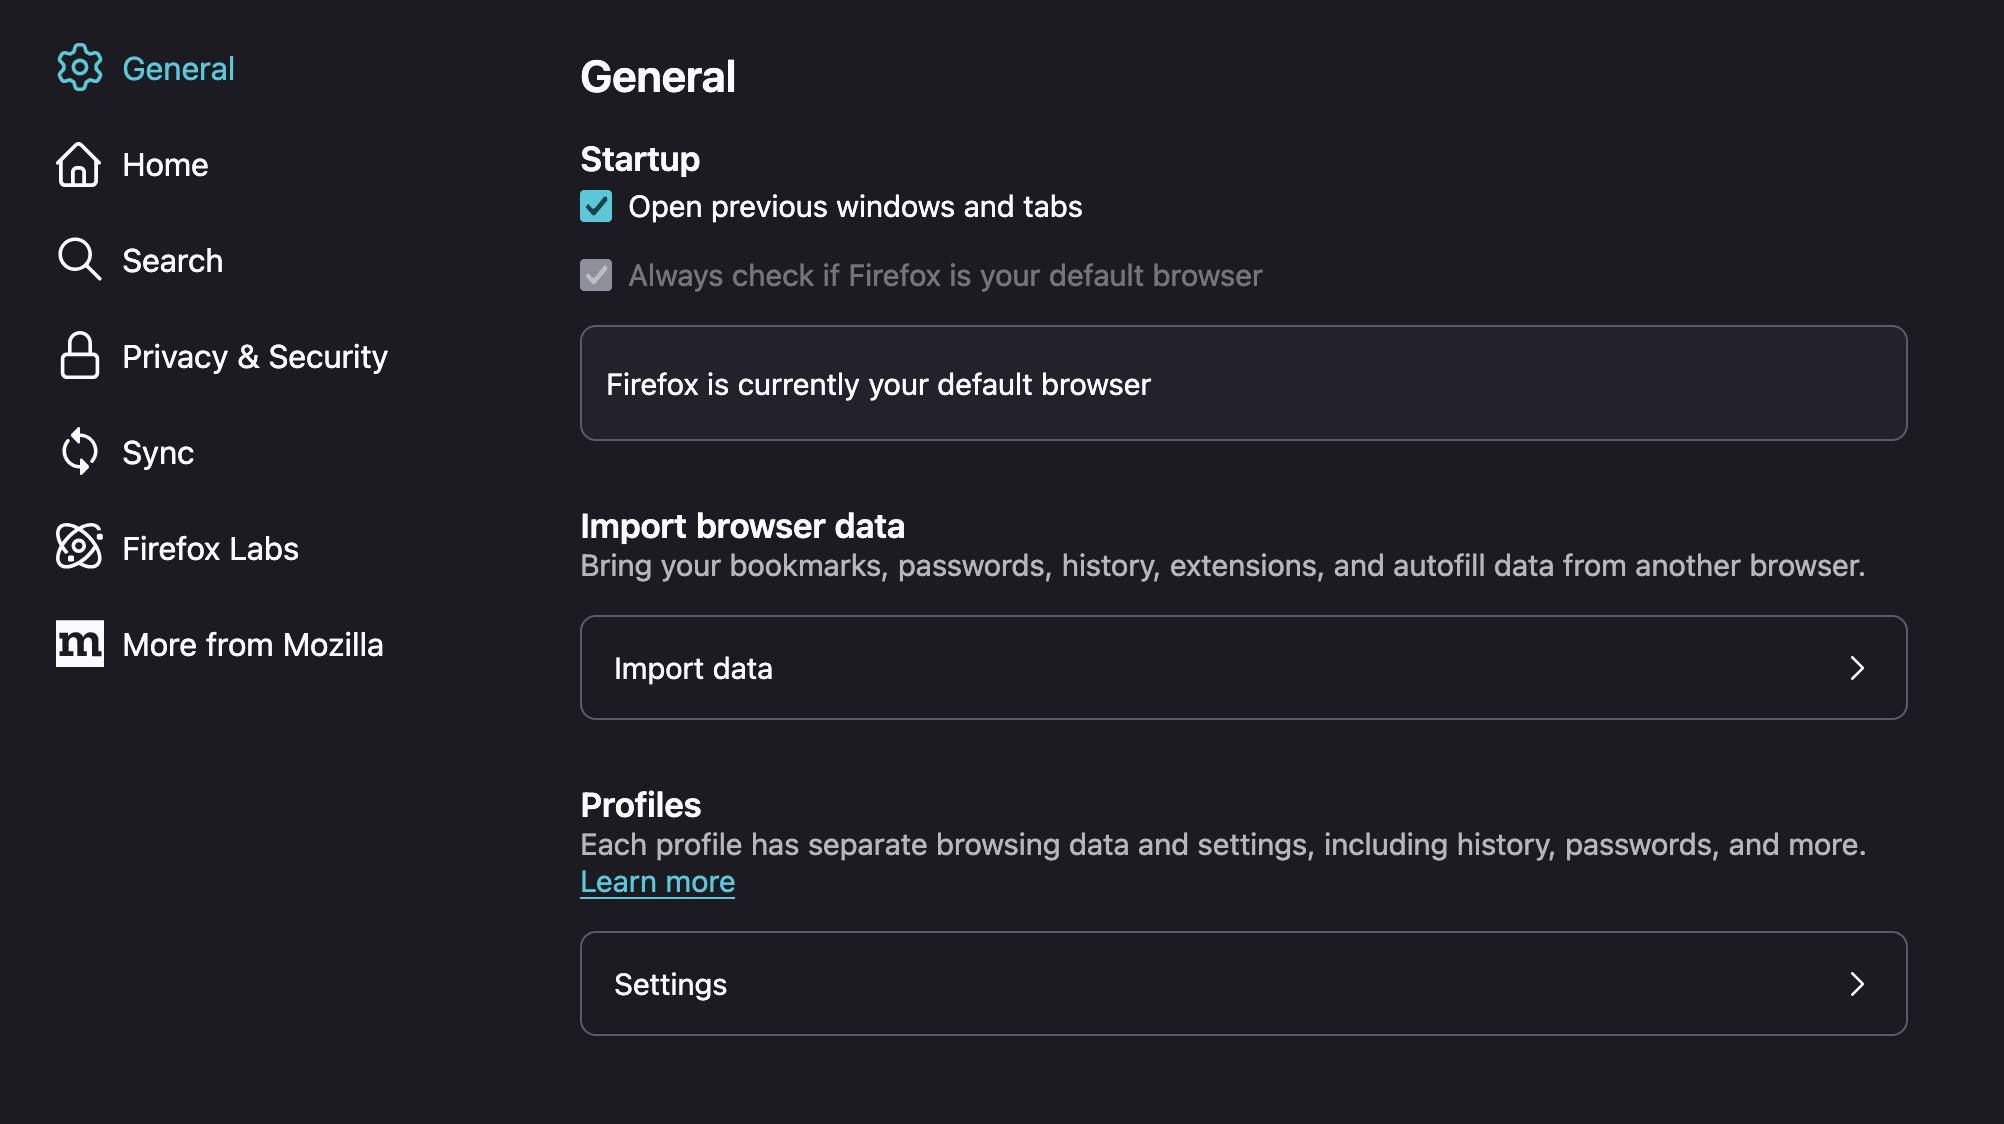Go to the Firefox Labs section
This screenshot has height=1124, width=2004.
[x=210, y=549]
